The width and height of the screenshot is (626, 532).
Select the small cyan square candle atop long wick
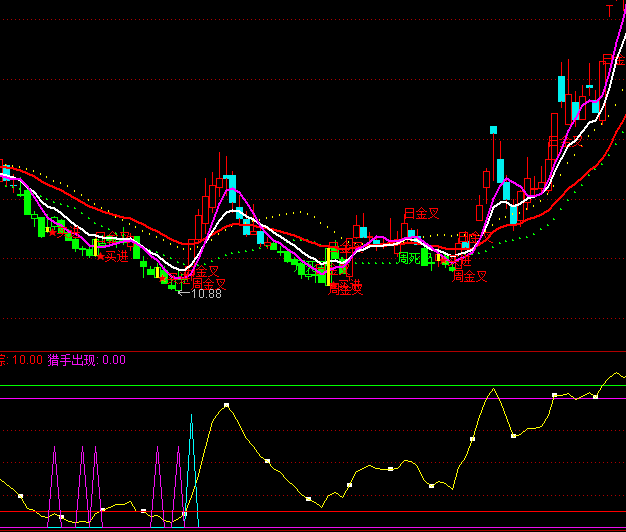pyautogui.click(x=493, y=129)
